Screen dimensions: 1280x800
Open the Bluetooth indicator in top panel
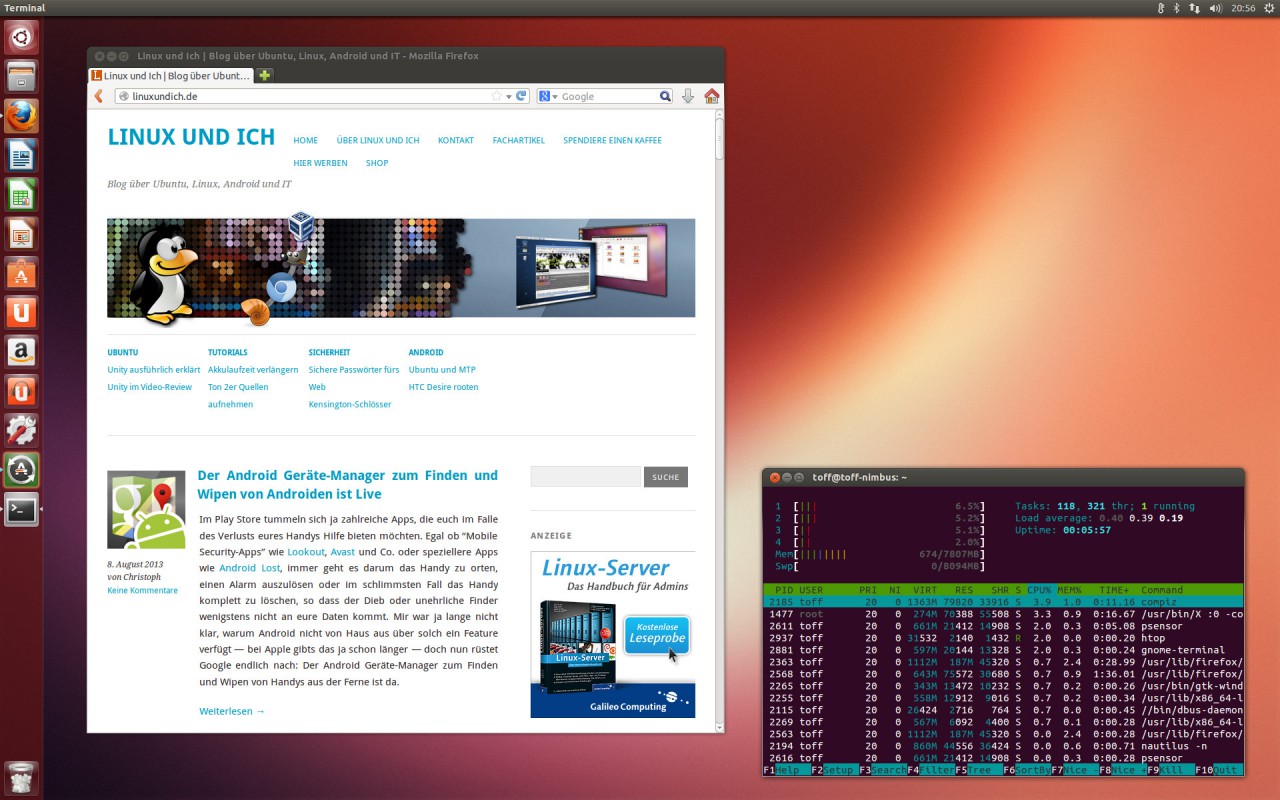click(x=1177, y=8)
